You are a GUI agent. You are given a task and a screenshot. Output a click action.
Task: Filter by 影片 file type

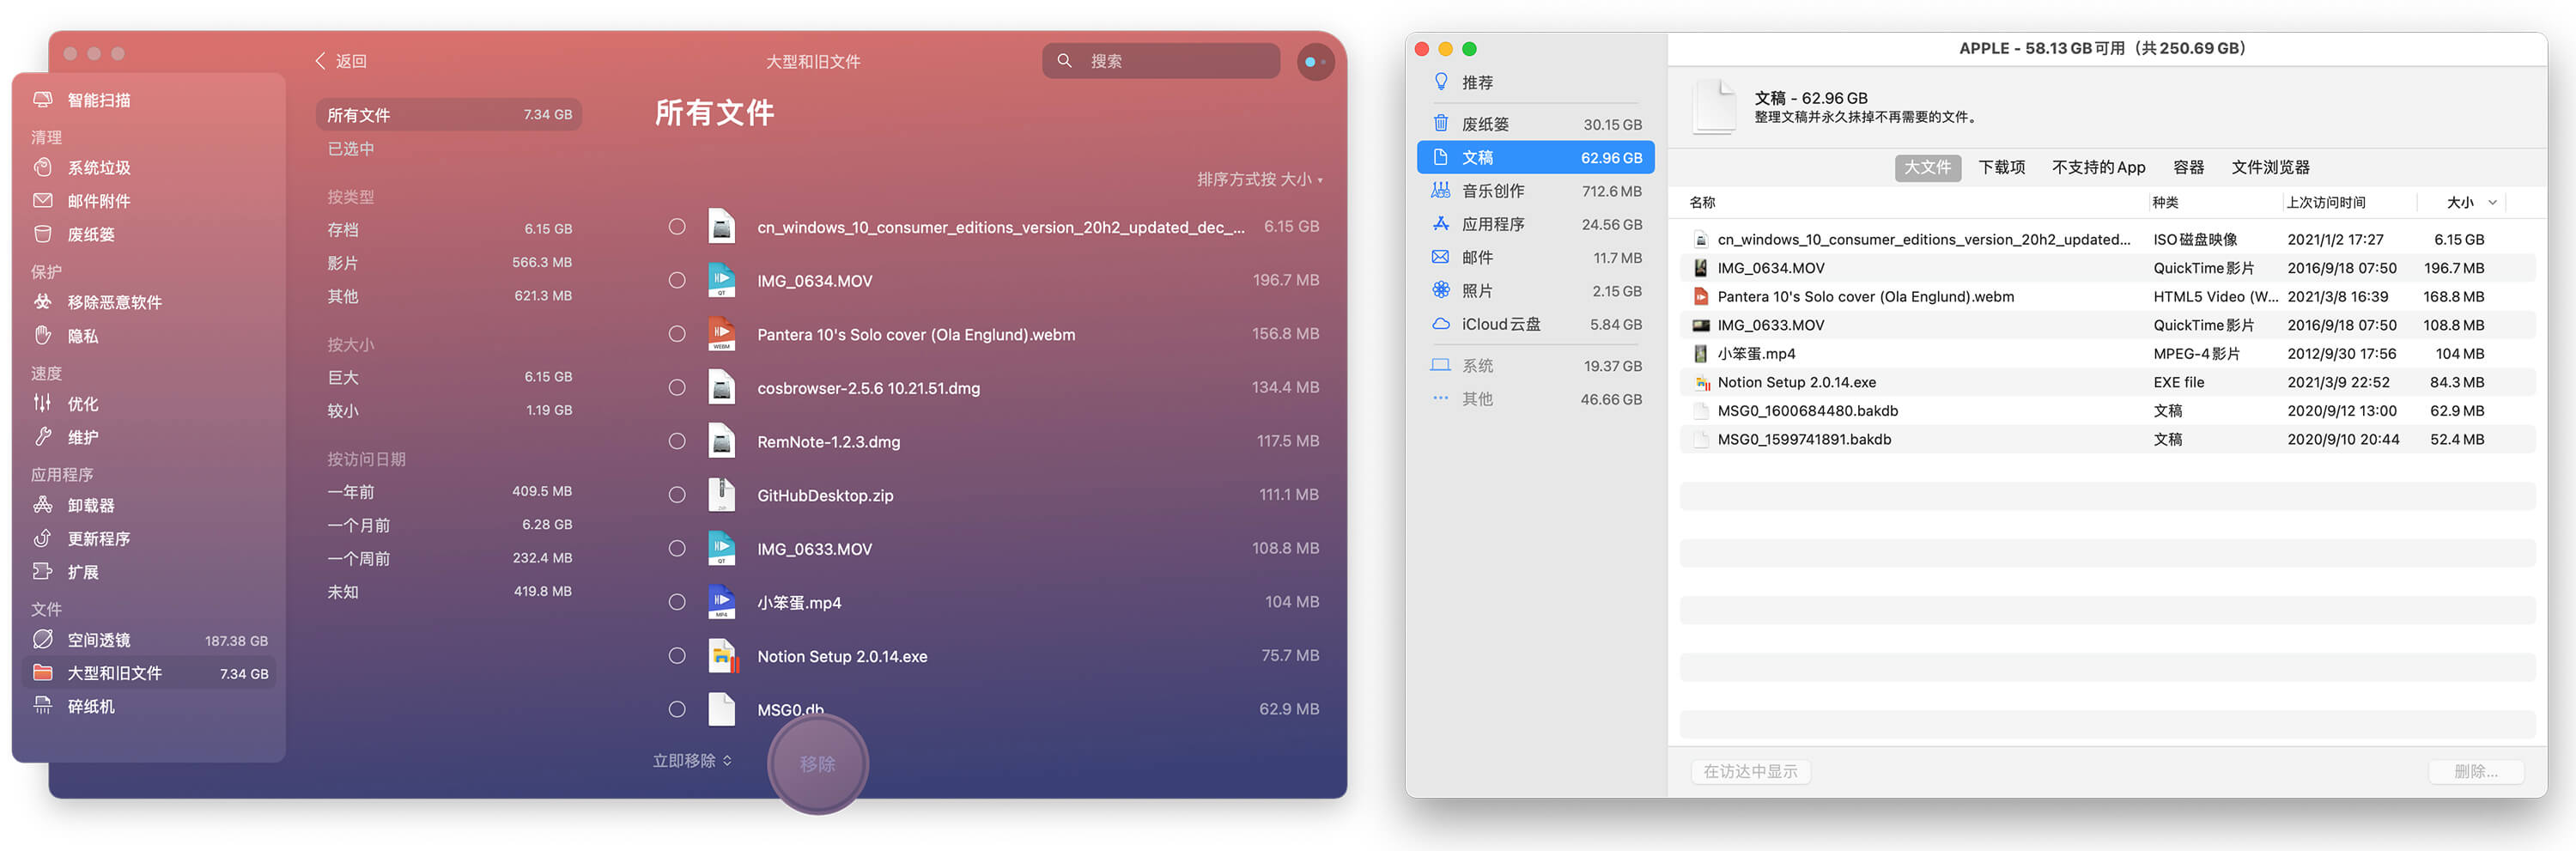point(449,263)
